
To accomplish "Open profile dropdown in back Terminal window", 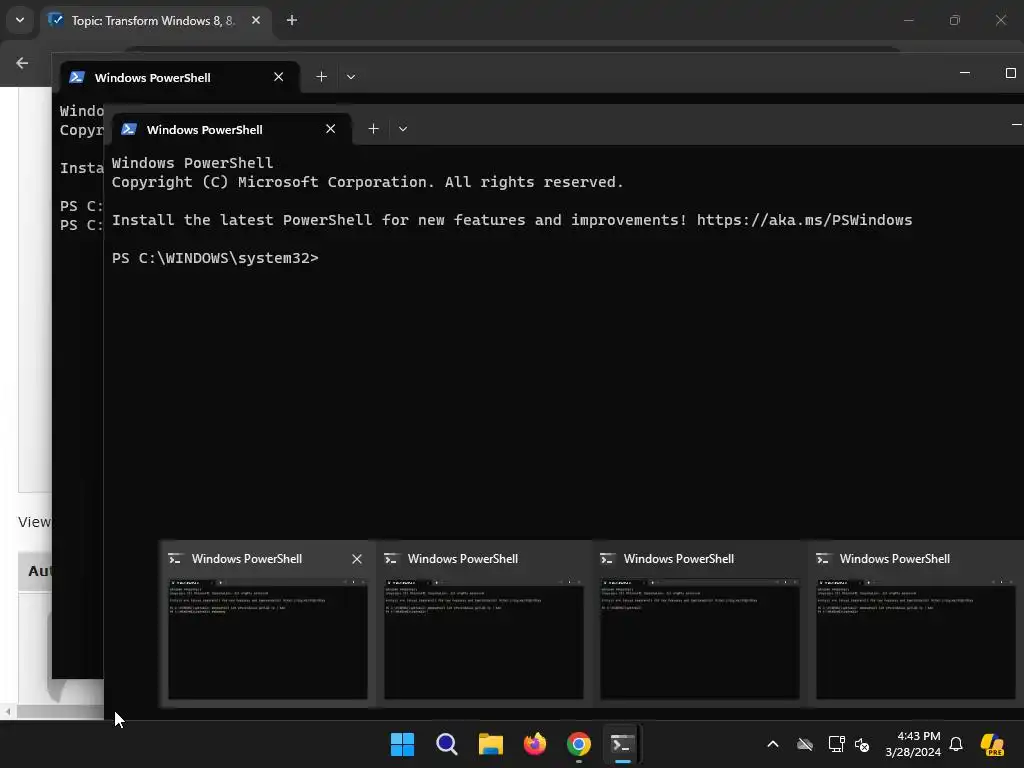I will tap(351, 76).
